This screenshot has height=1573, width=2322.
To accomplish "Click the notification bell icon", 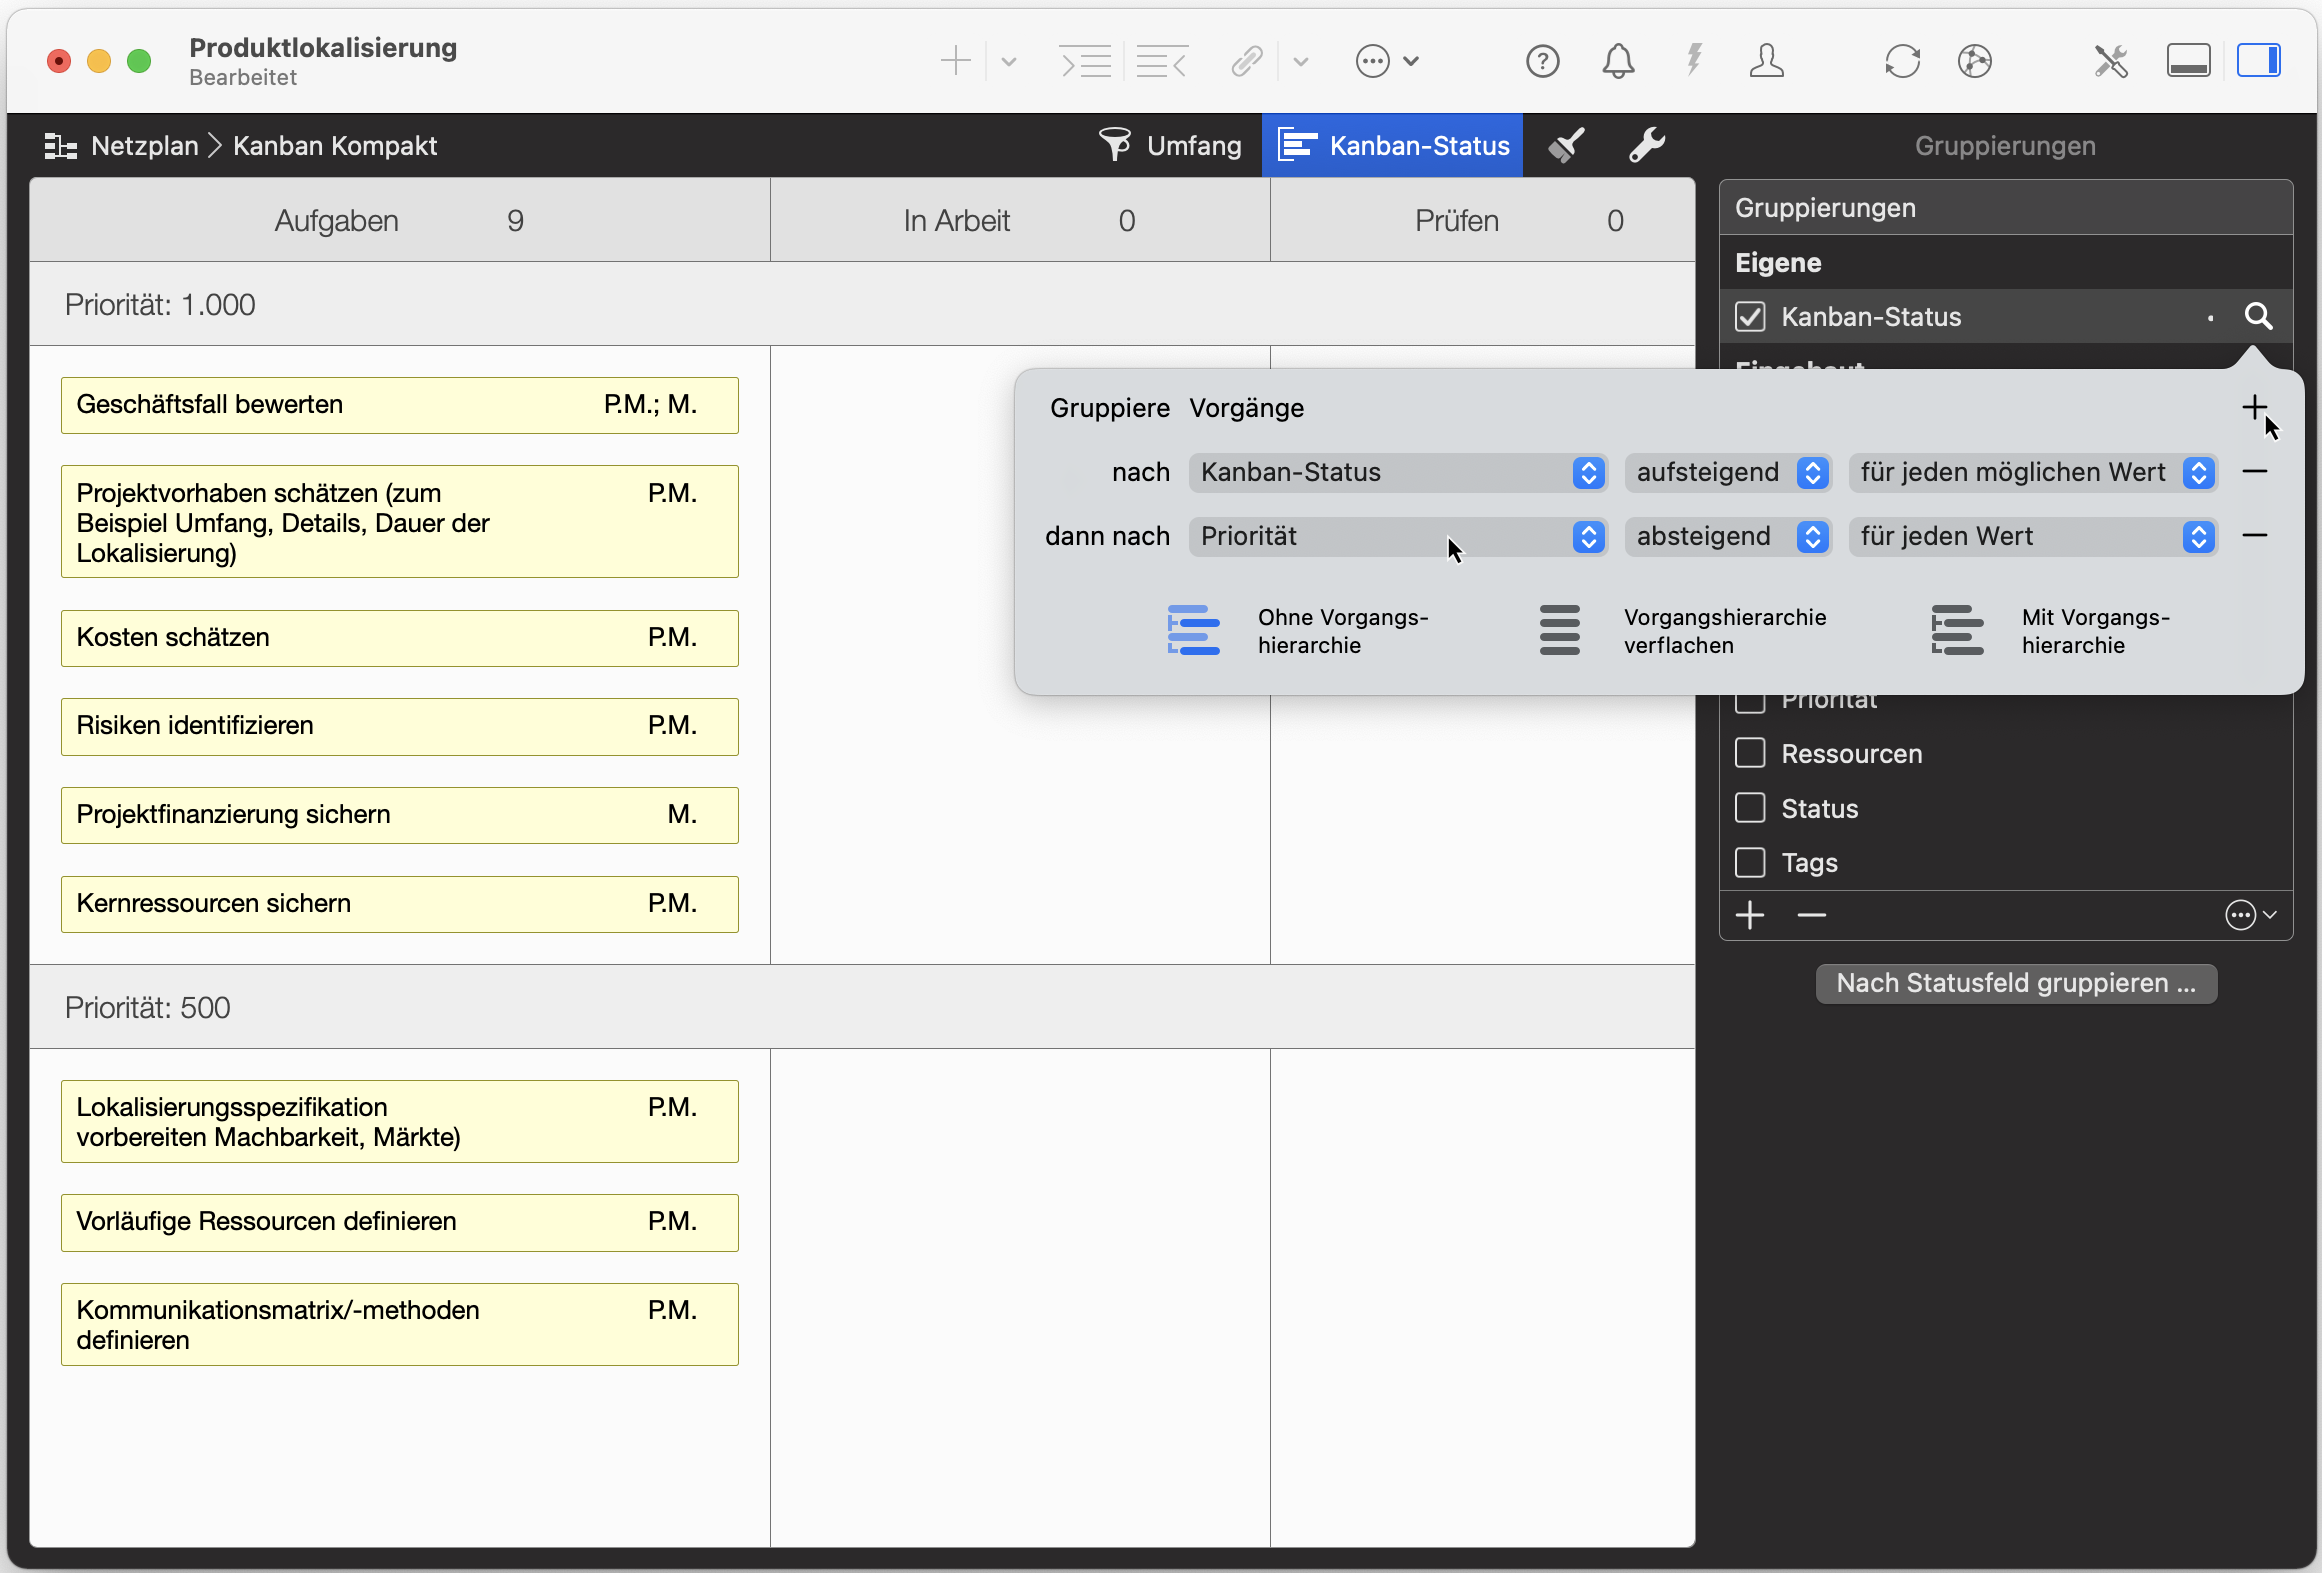I will coord(1617,62).
